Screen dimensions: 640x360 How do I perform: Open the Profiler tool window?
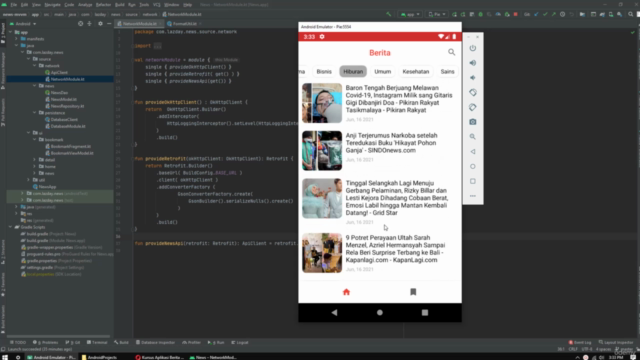(x=191, y=342)
